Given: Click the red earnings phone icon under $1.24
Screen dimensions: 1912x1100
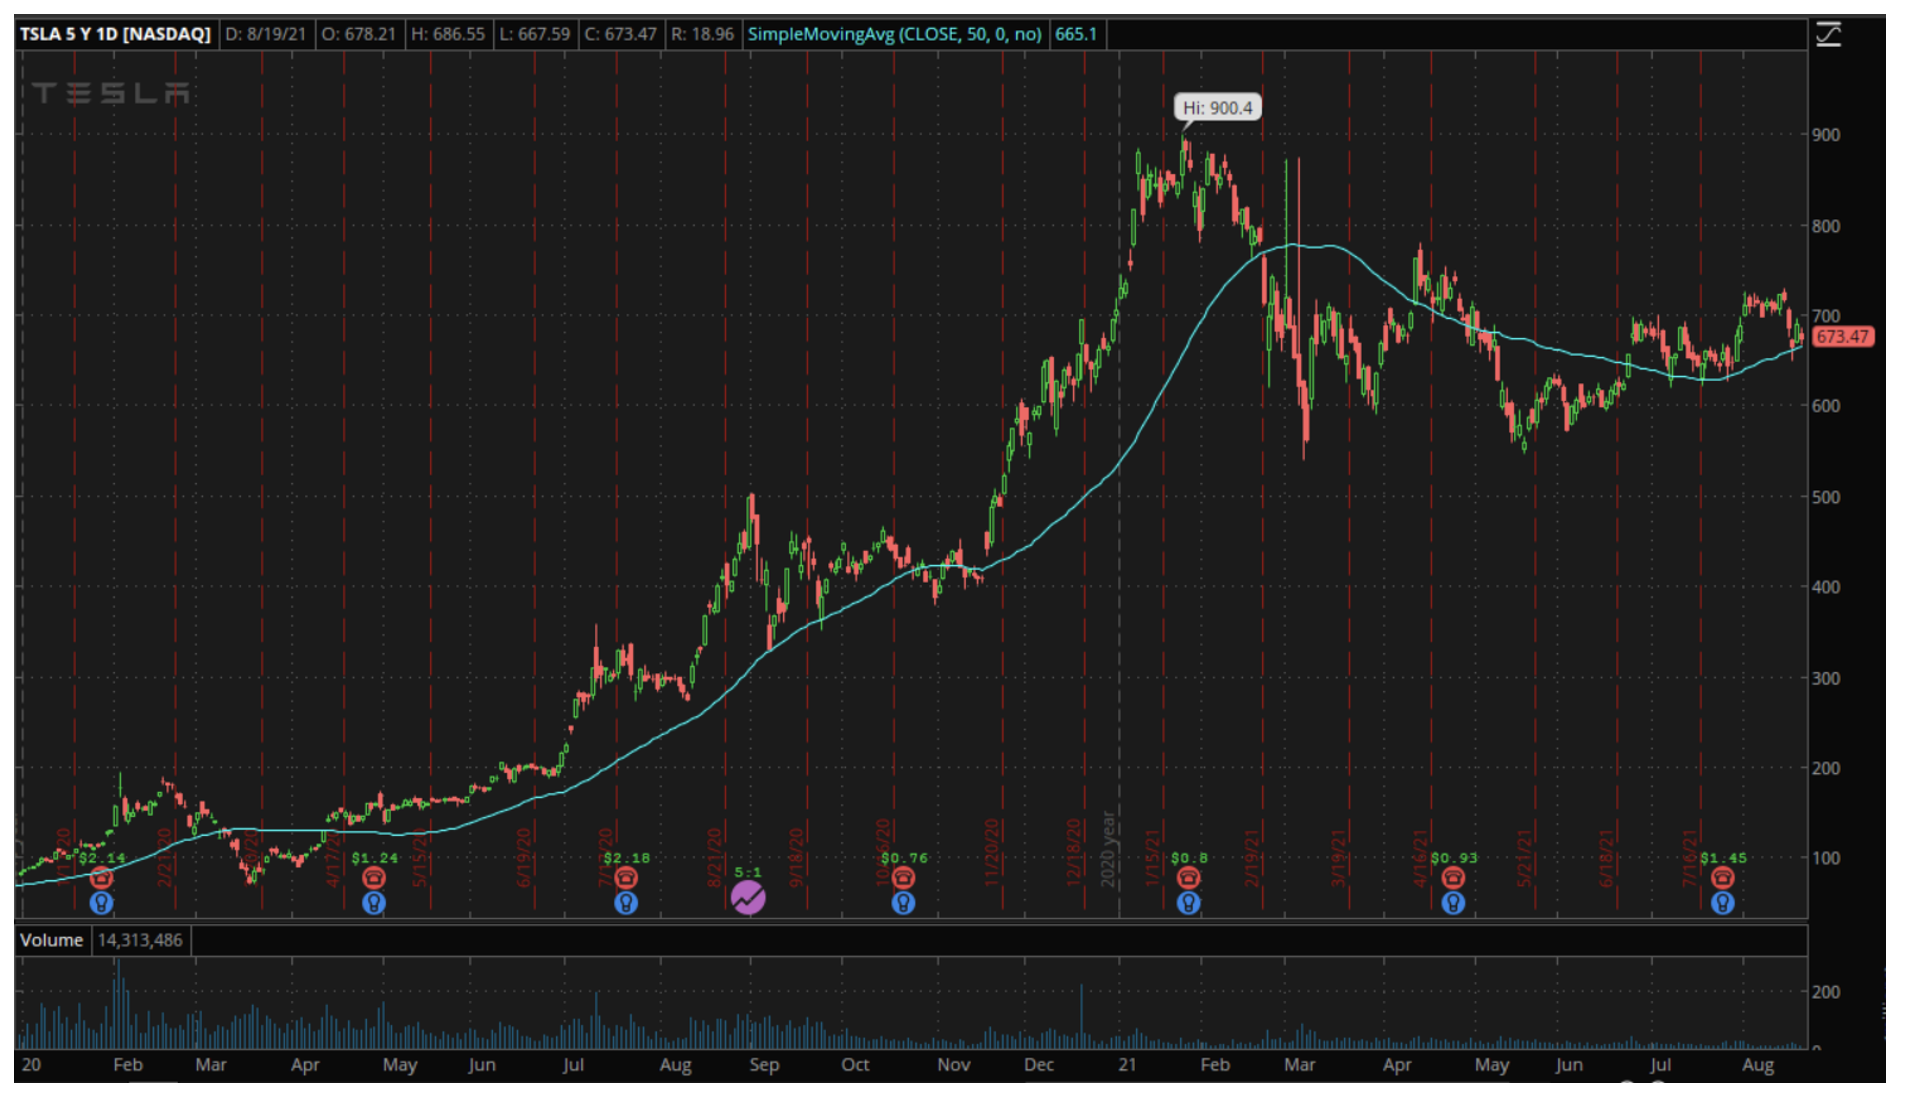Looking at the screenshot, I should [374, 878].
